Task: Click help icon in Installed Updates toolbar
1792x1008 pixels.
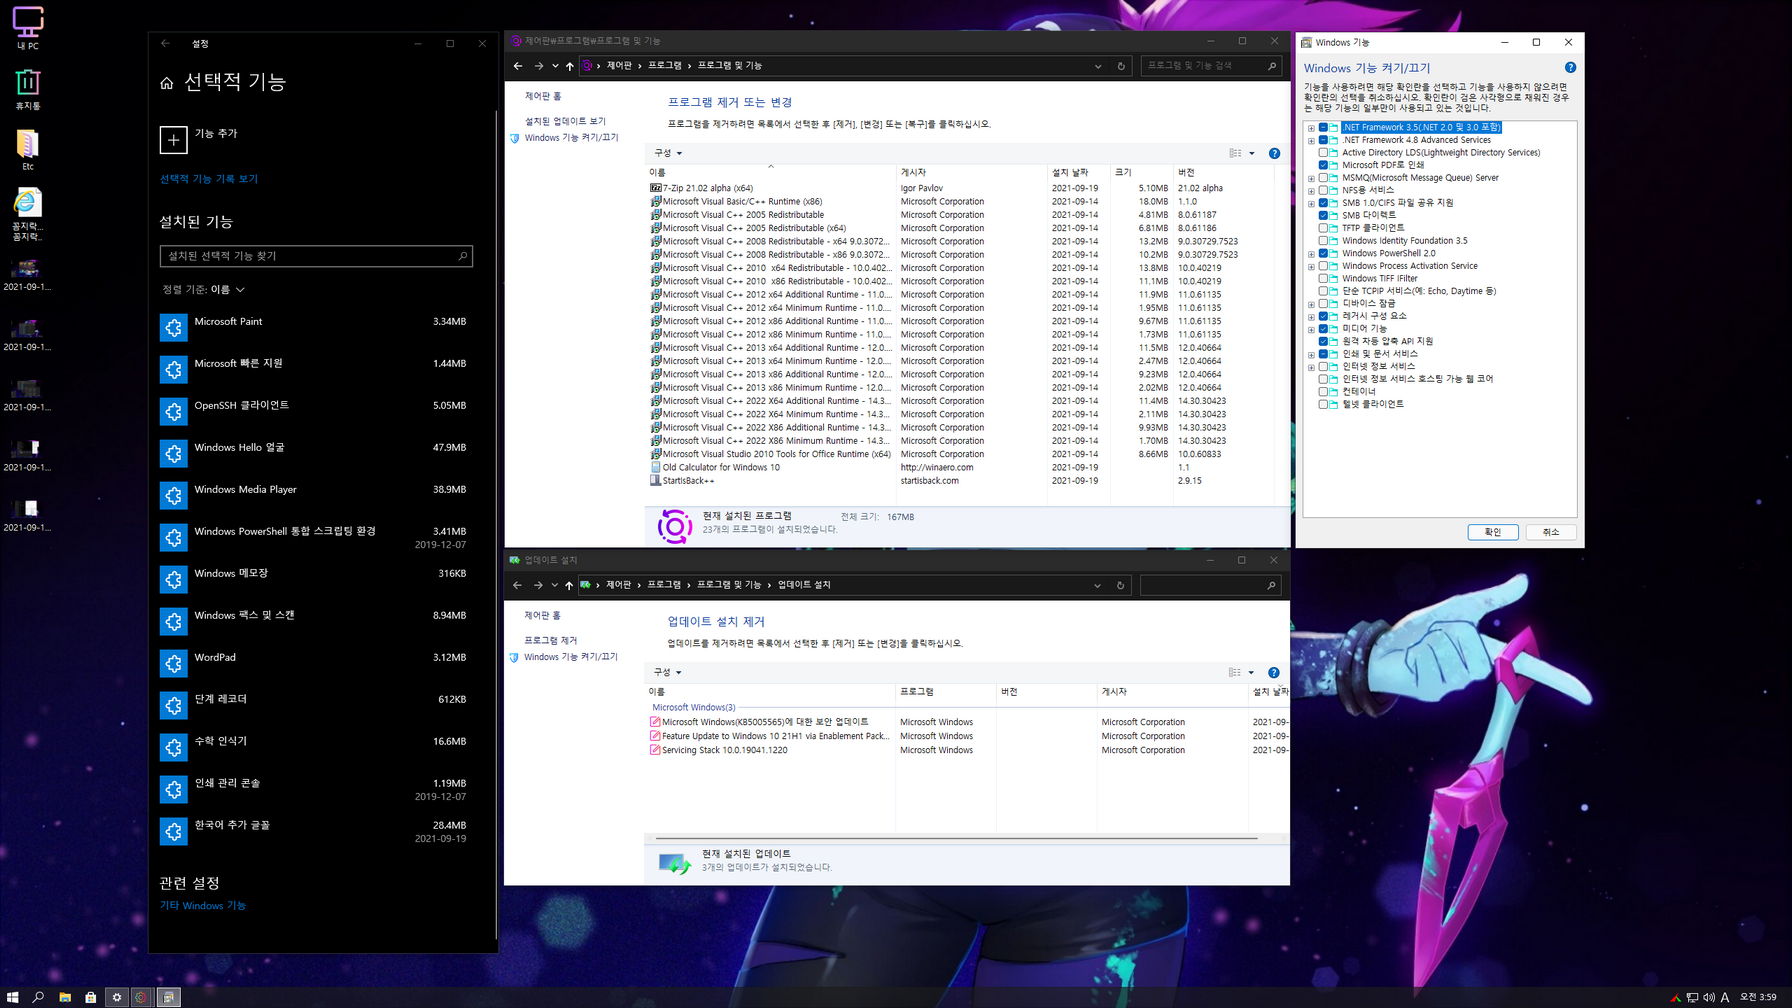Action: 1273,672
